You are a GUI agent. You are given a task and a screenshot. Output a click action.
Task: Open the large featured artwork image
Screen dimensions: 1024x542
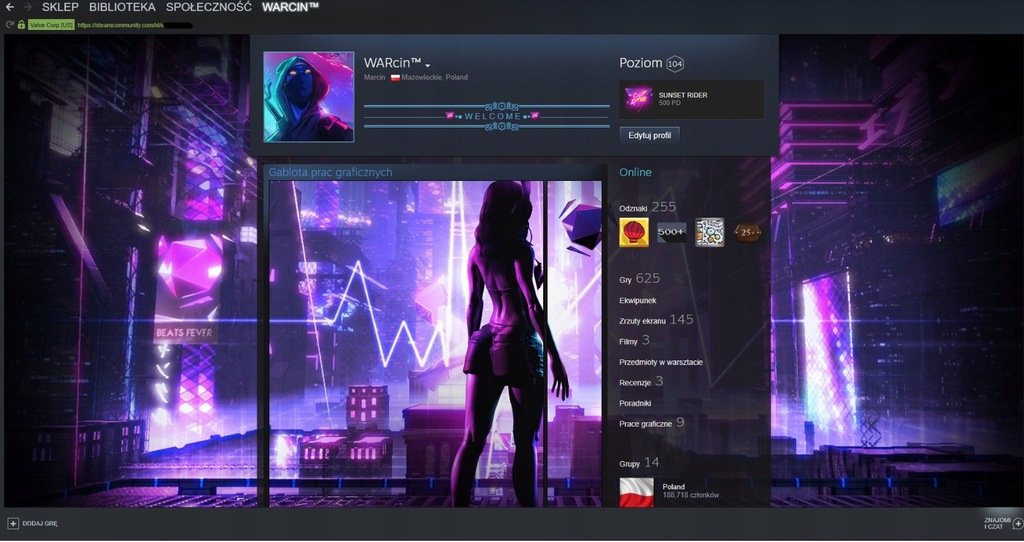[x=406, y=343]
